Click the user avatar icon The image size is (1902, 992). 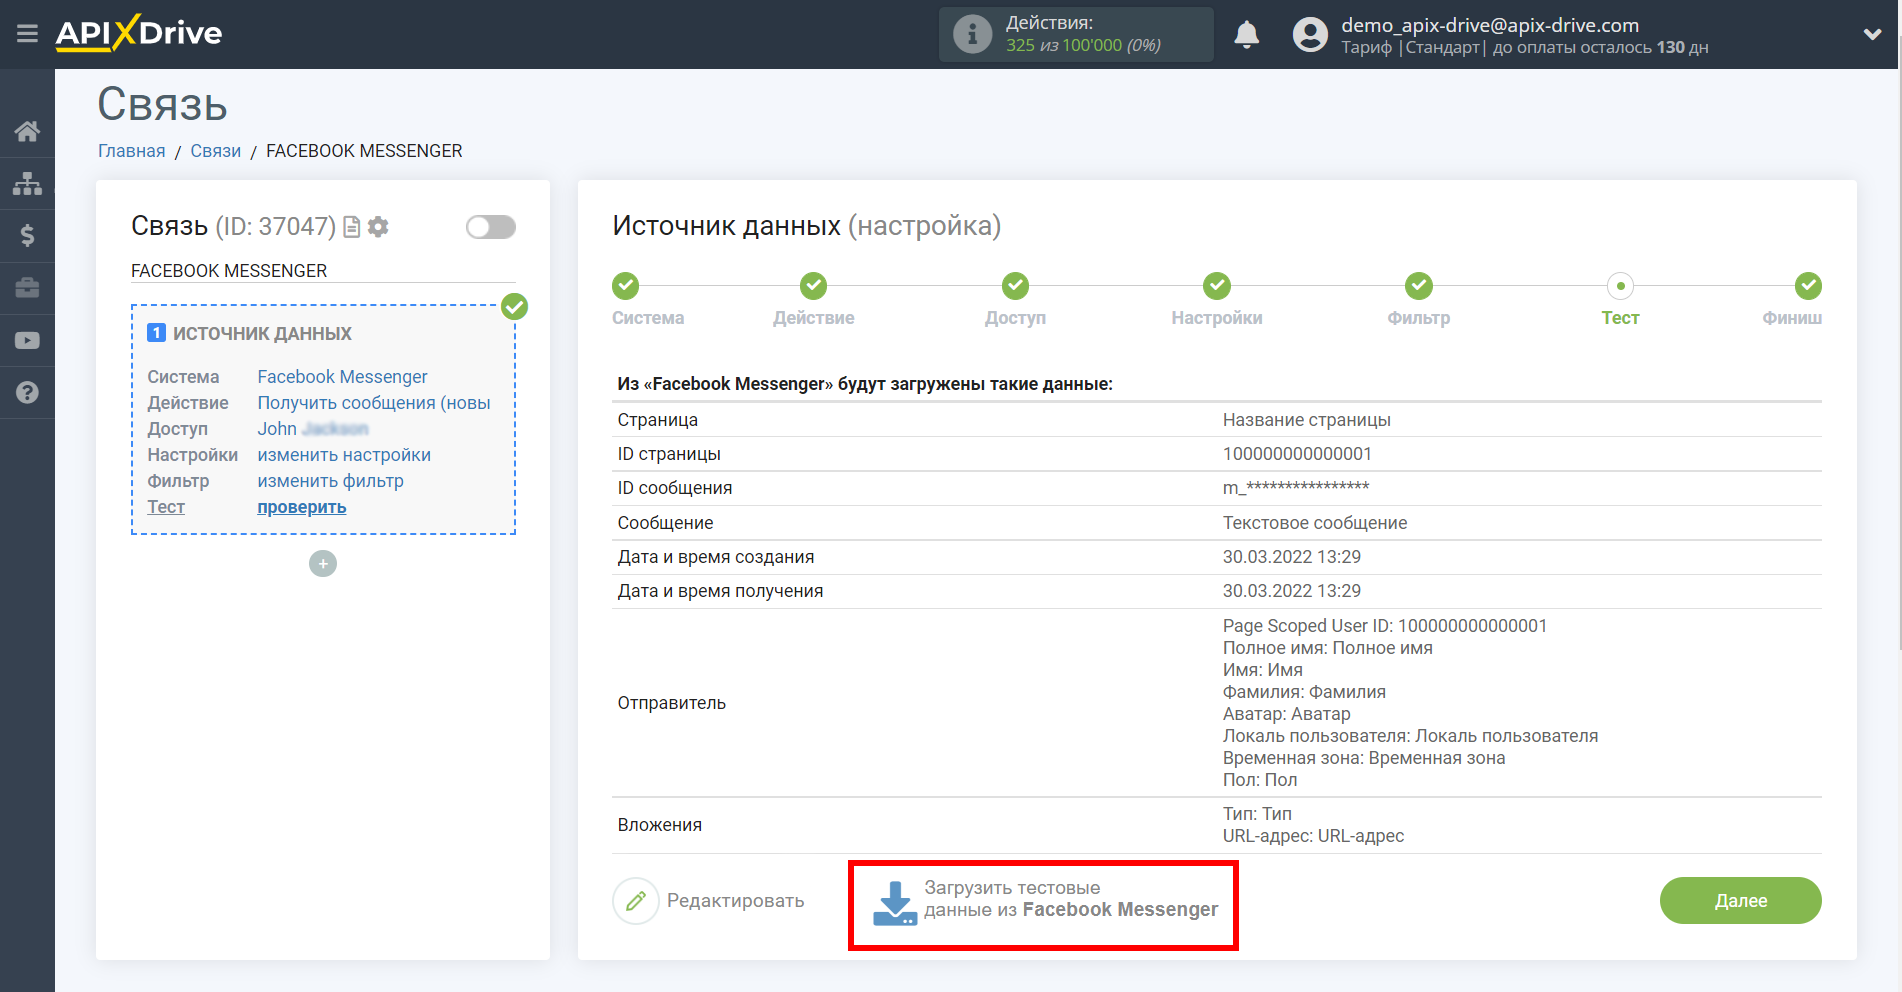tap(1310, 35)
